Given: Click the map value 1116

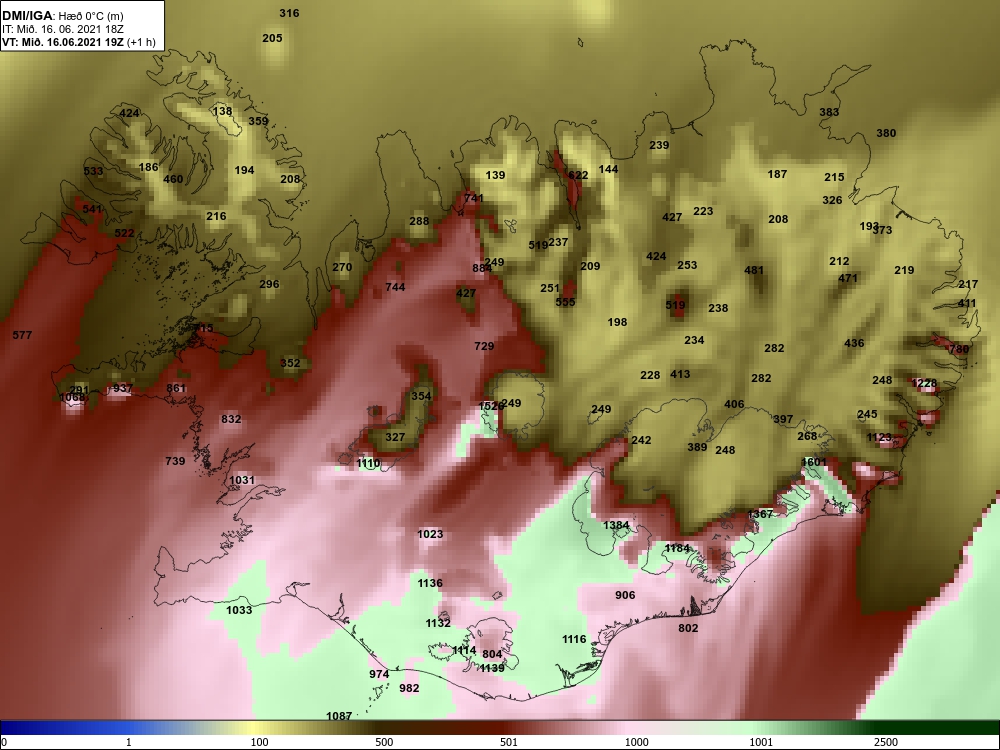Looking at the screenshot, I should pyautogui.click(x=575, y=639).
